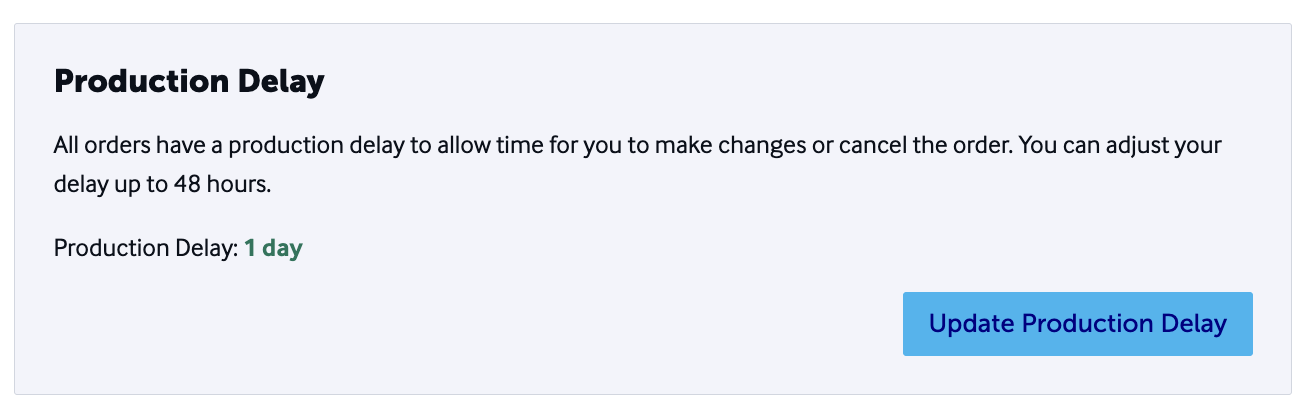1312x414 pixels.
Task: Click the phrase 'cancel the order'
Action: 942,146
